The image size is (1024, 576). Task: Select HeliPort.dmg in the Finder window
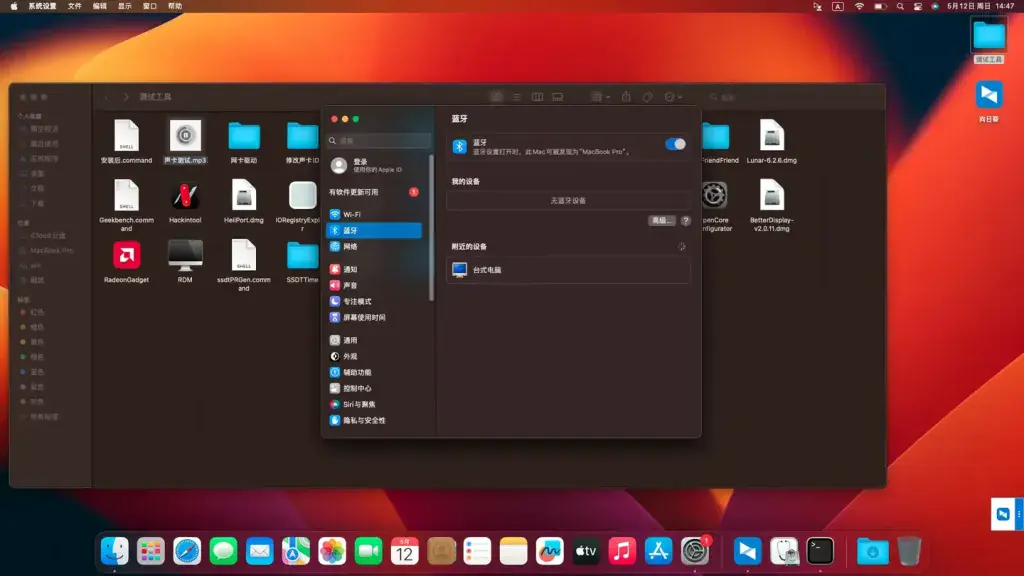(x=244, y=202)
